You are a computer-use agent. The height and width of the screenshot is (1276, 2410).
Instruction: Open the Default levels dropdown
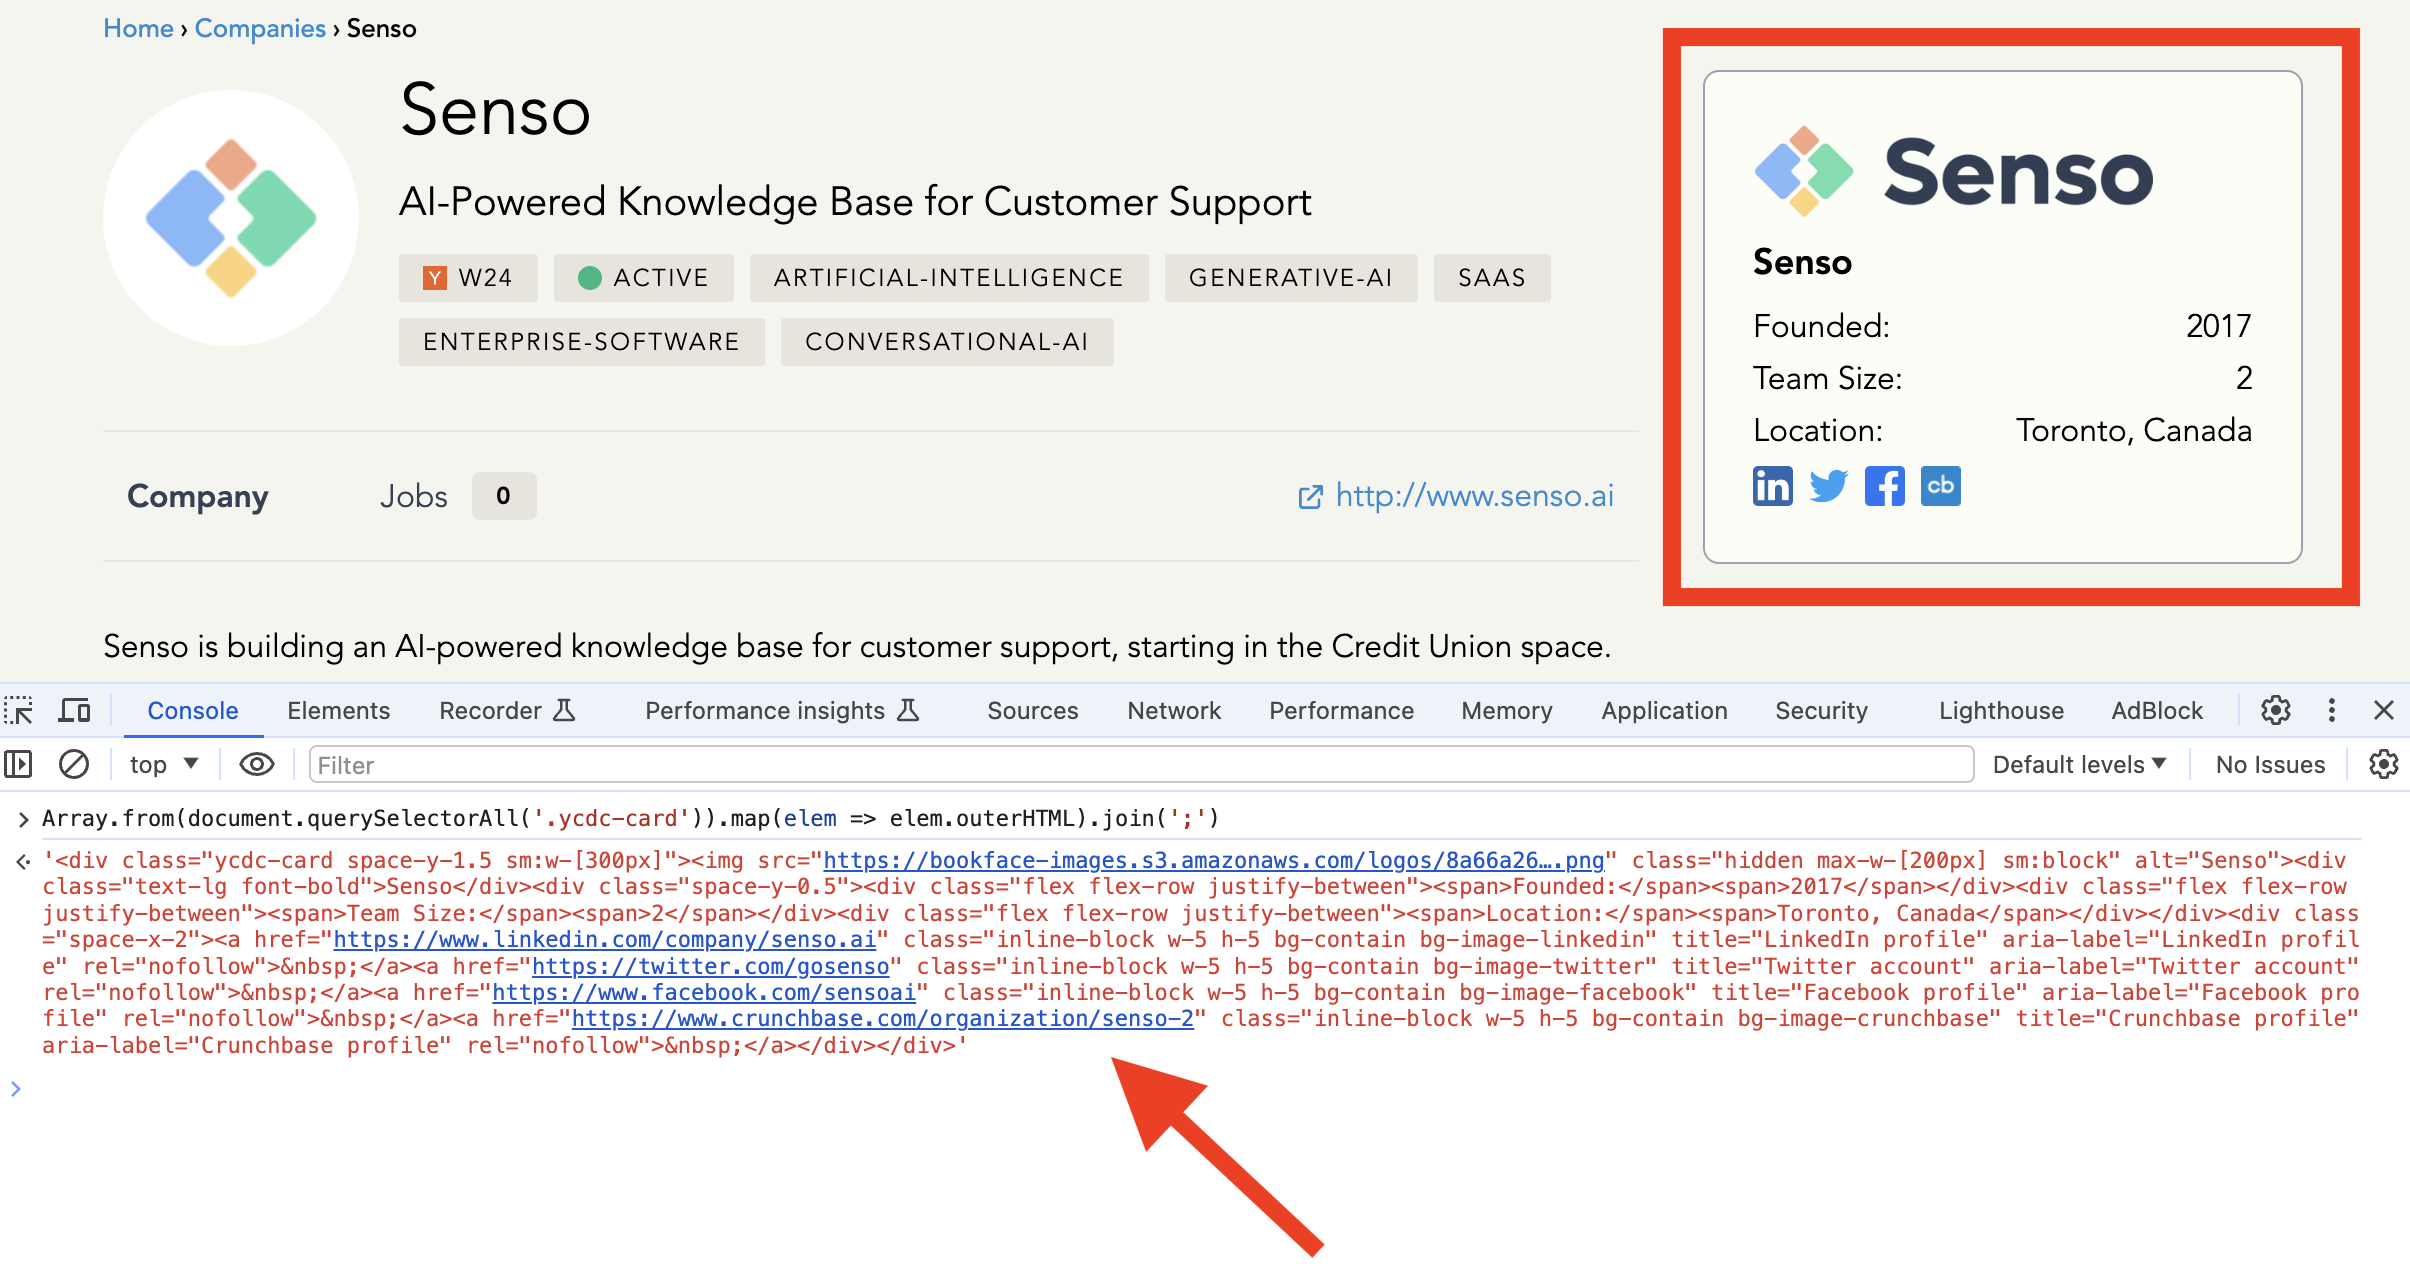point(2079,765)
